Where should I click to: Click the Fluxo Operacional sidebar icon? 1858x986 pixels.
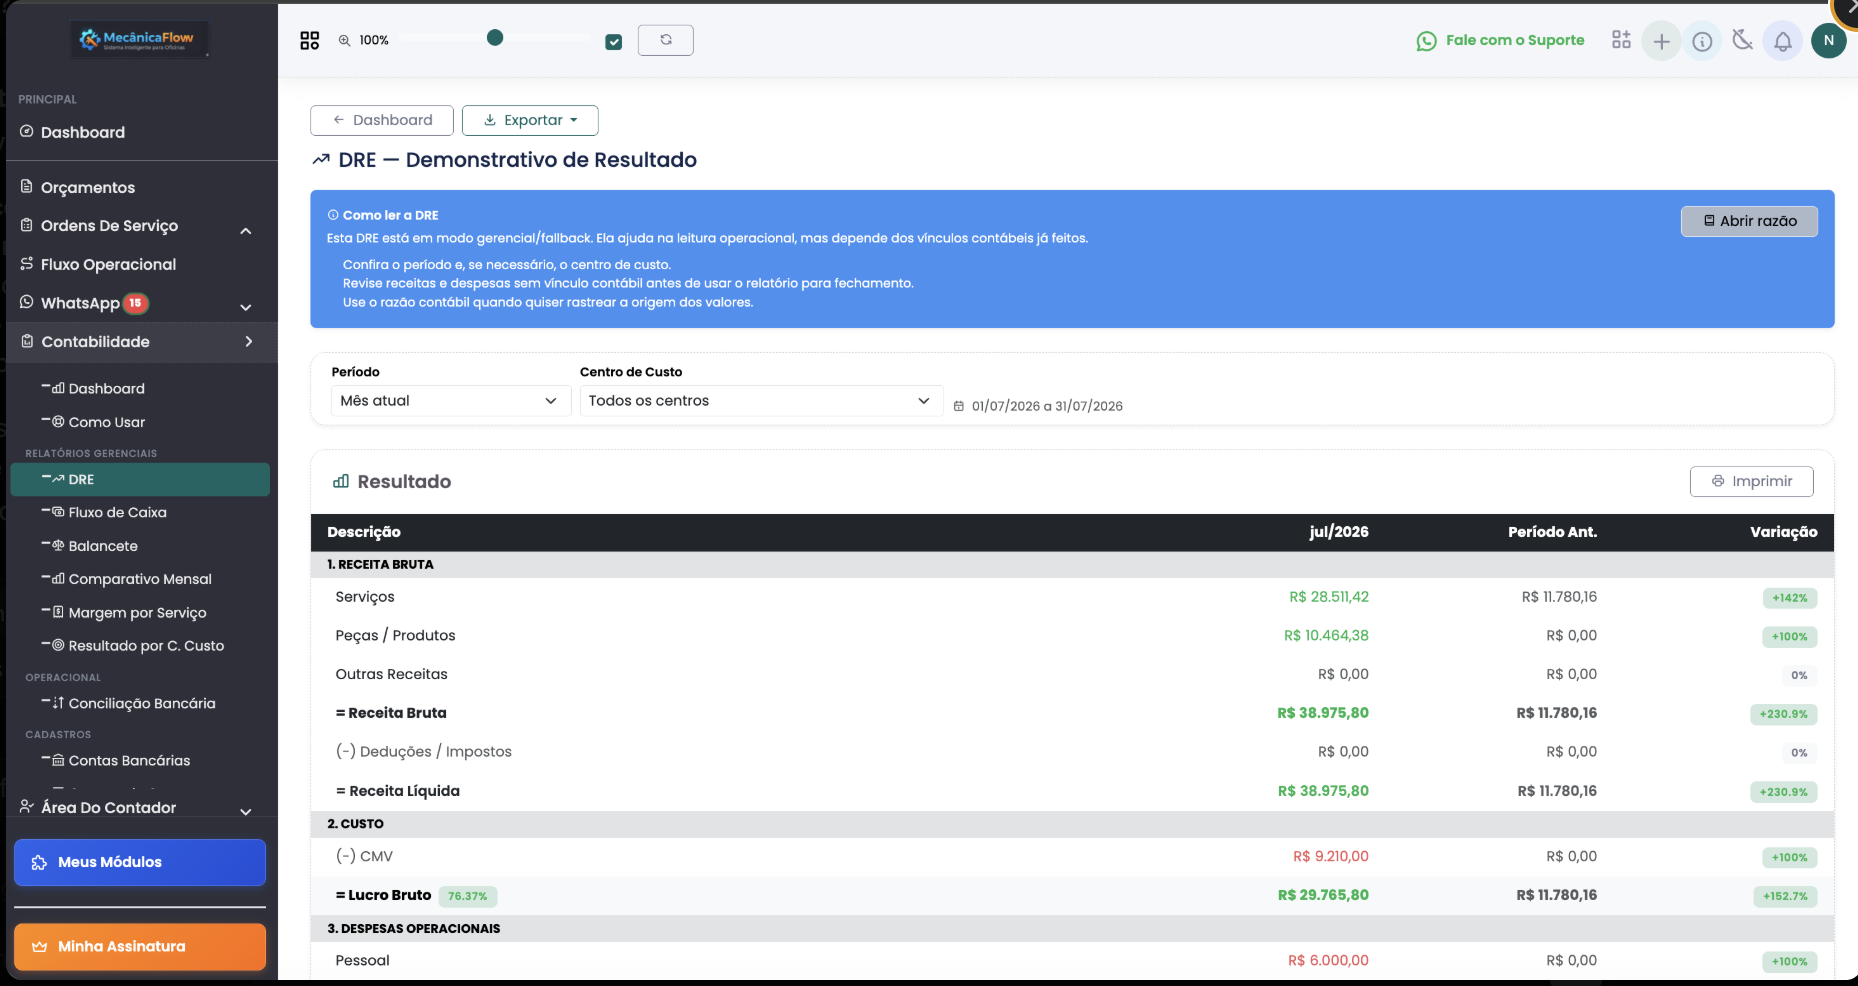coord(27,263)
